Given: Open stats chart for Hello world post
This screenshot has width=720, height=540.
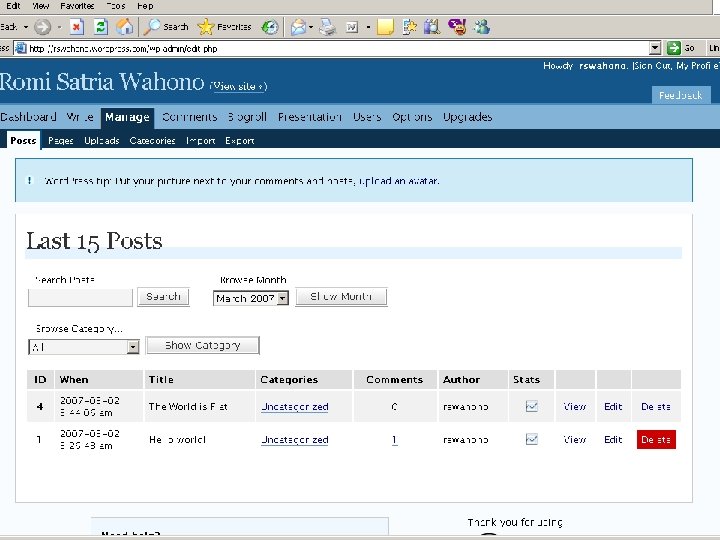Looking at the screenshot, I should tap(531, 439).
